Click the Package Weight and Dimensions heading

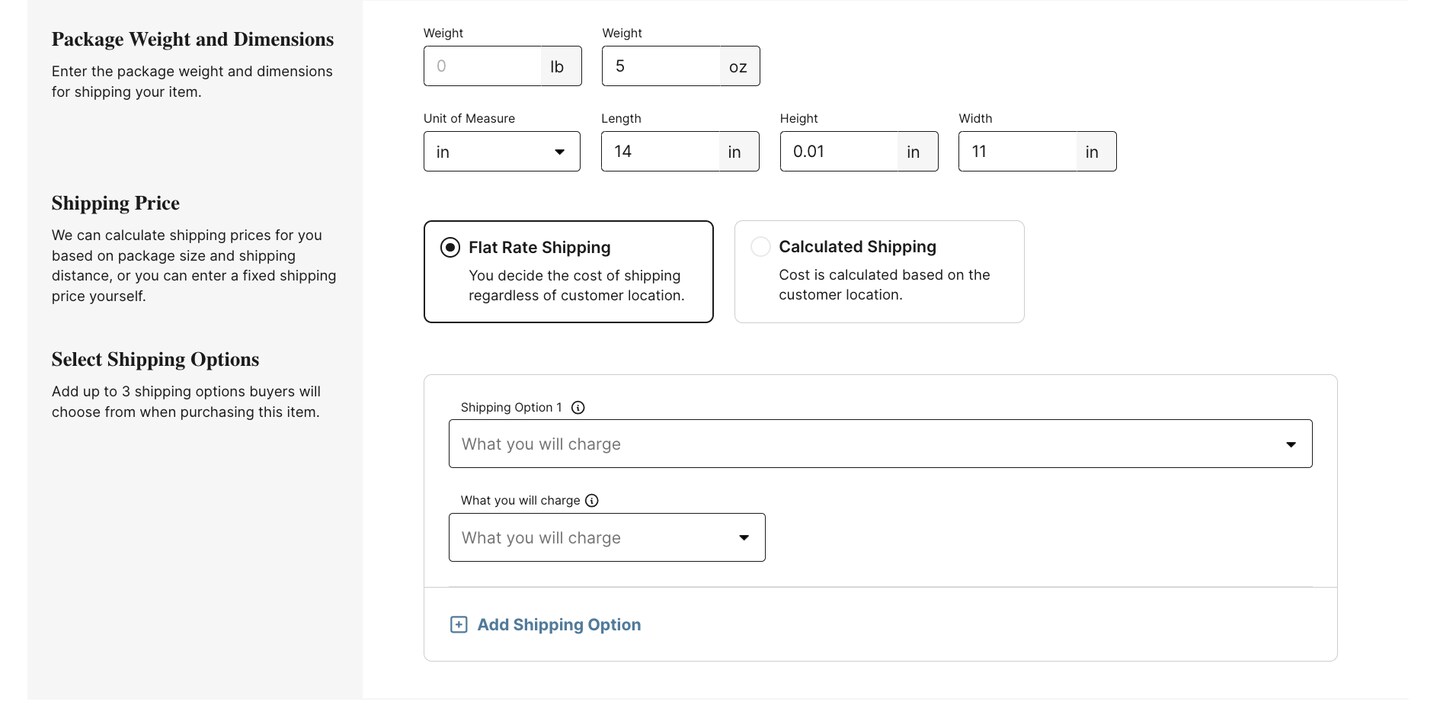(x=192, y=38)
